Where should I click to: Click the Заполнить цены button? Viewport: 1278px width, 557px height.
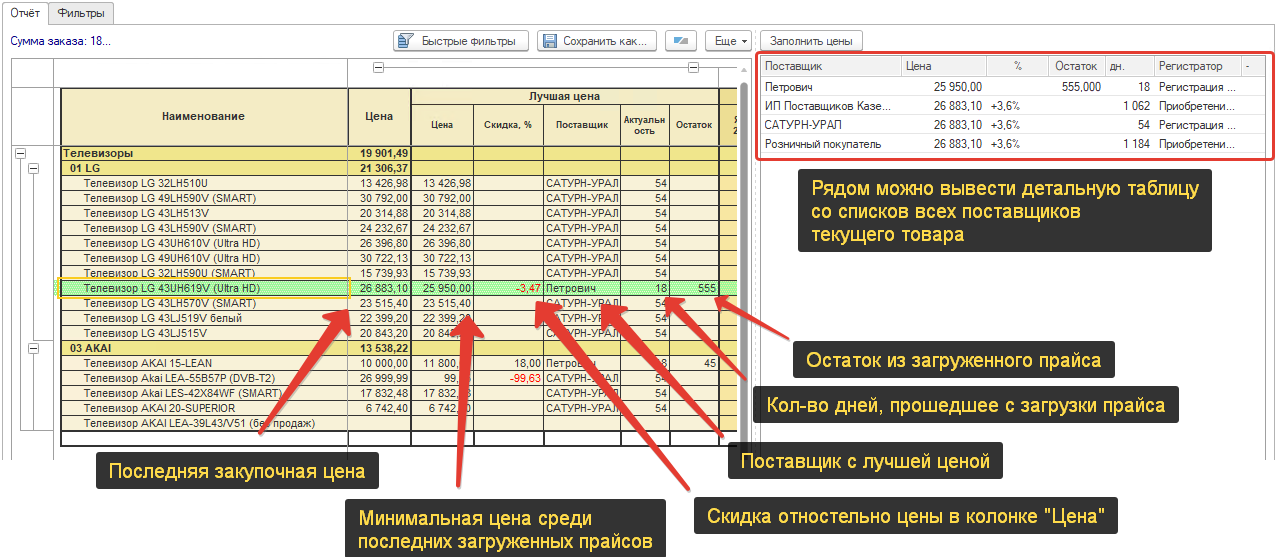(811, 41)
